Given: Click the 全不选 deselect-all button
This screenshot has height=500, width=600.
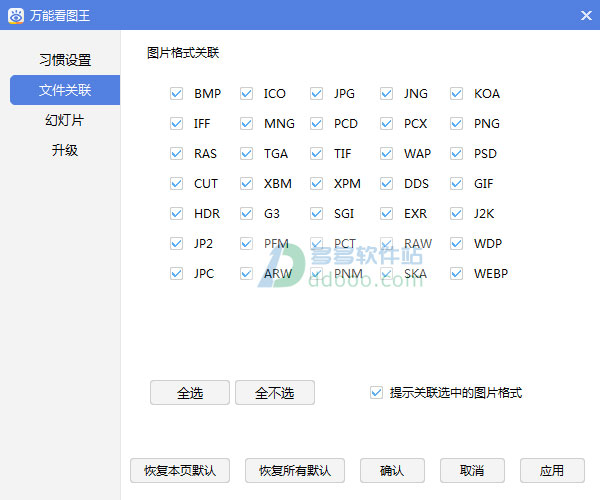Looking at the screenshot, I should coord(275,393).
